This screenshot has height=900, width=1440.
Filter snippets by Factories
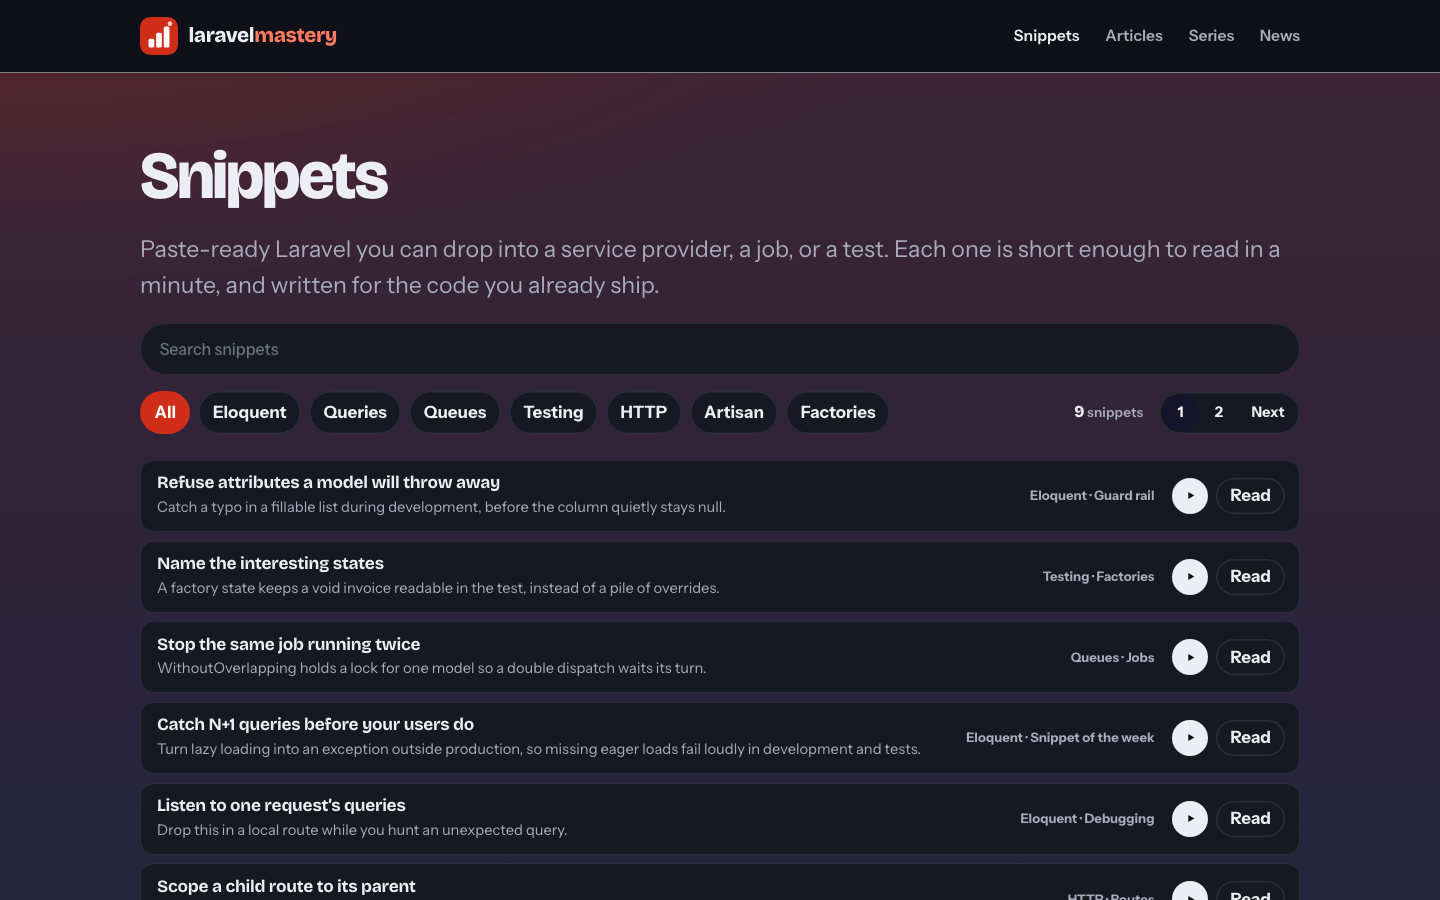[x=838, y=412]
